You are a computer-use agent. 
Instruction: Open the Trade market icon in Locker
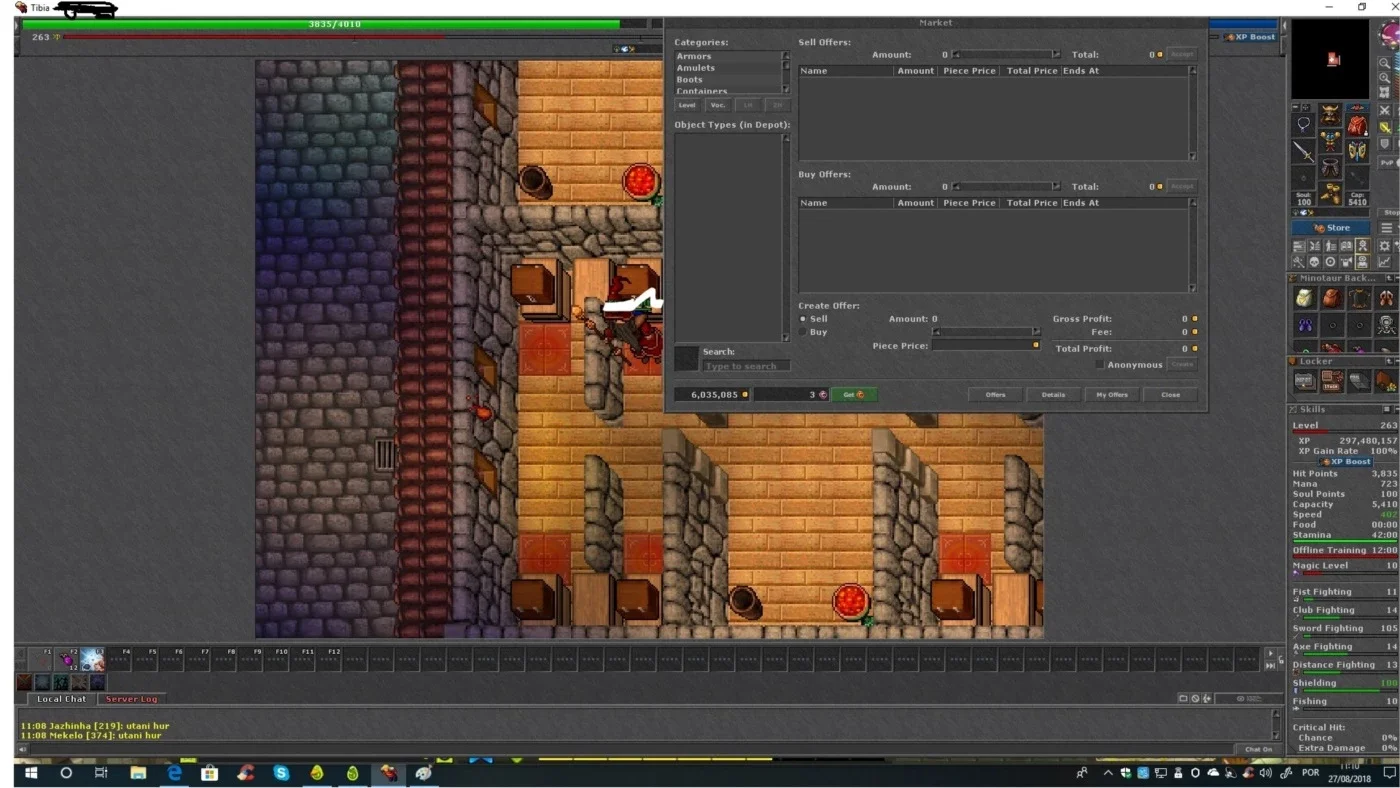point(1331,381)
